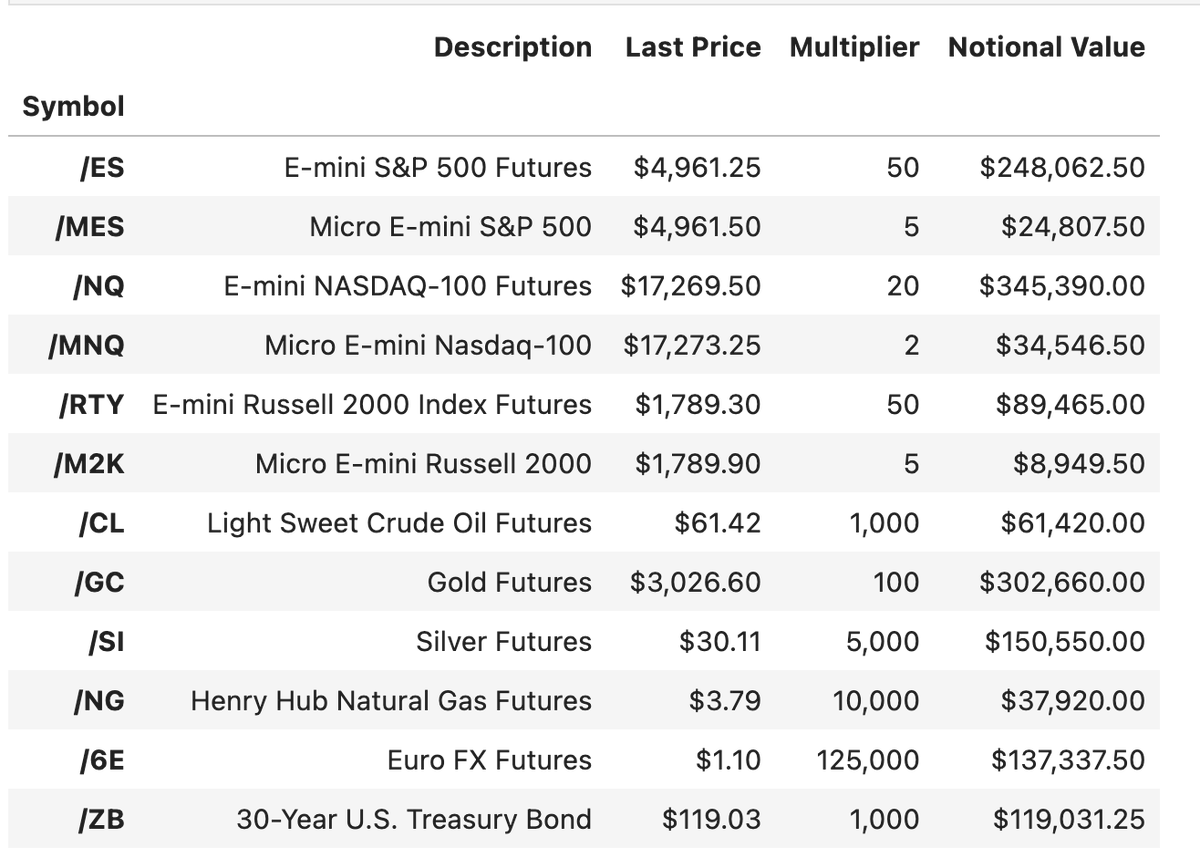This screenshot has height=868, width=1200.
Task: Click the /NQ symbol cell
Action: coord(98,286)
